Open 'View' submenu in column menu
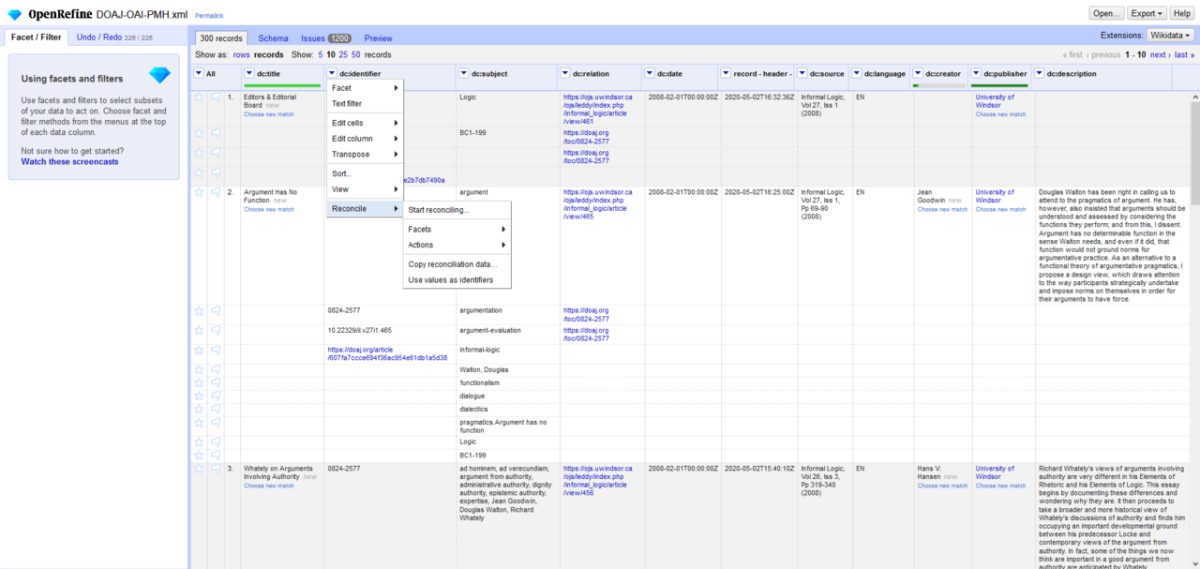The height and width of the screenshot is (569, 1200). point(364,190)
